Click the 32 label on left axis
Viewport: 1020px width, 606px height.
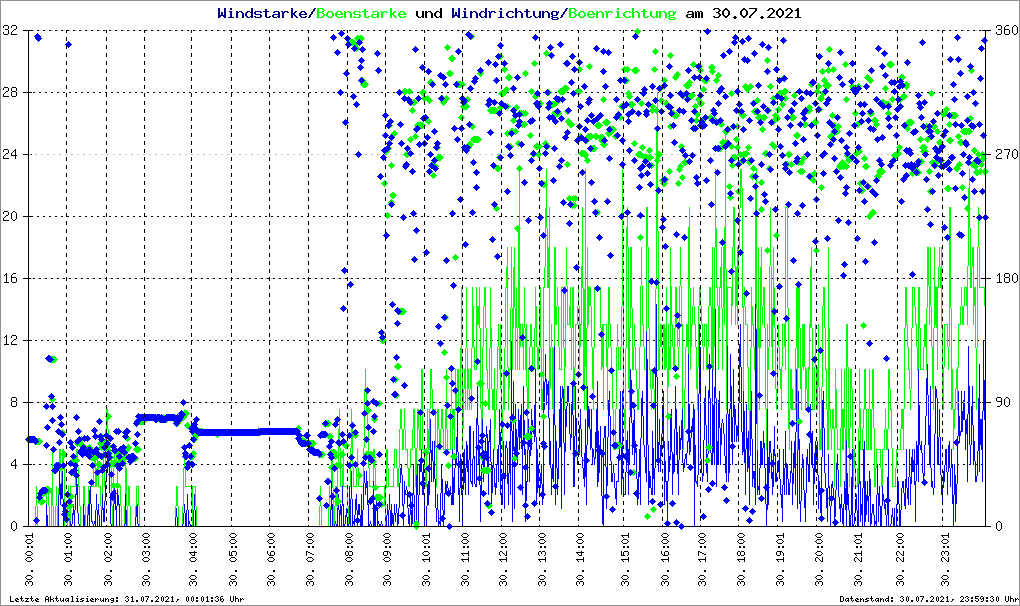point(11,31)
